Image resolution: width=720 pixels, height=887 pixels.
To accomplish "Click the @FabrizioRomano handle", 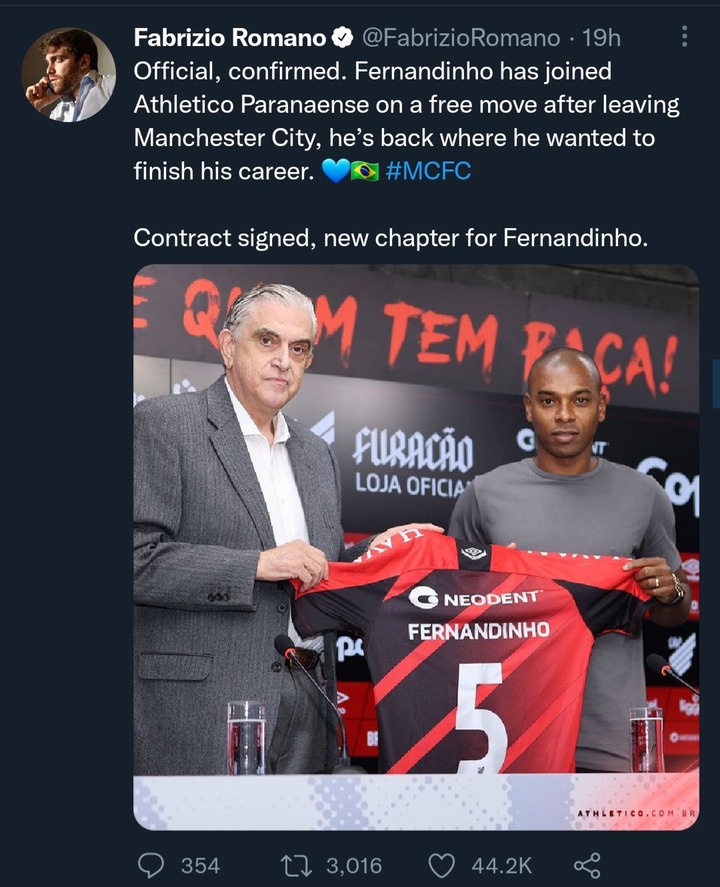I will pos(460,38).
